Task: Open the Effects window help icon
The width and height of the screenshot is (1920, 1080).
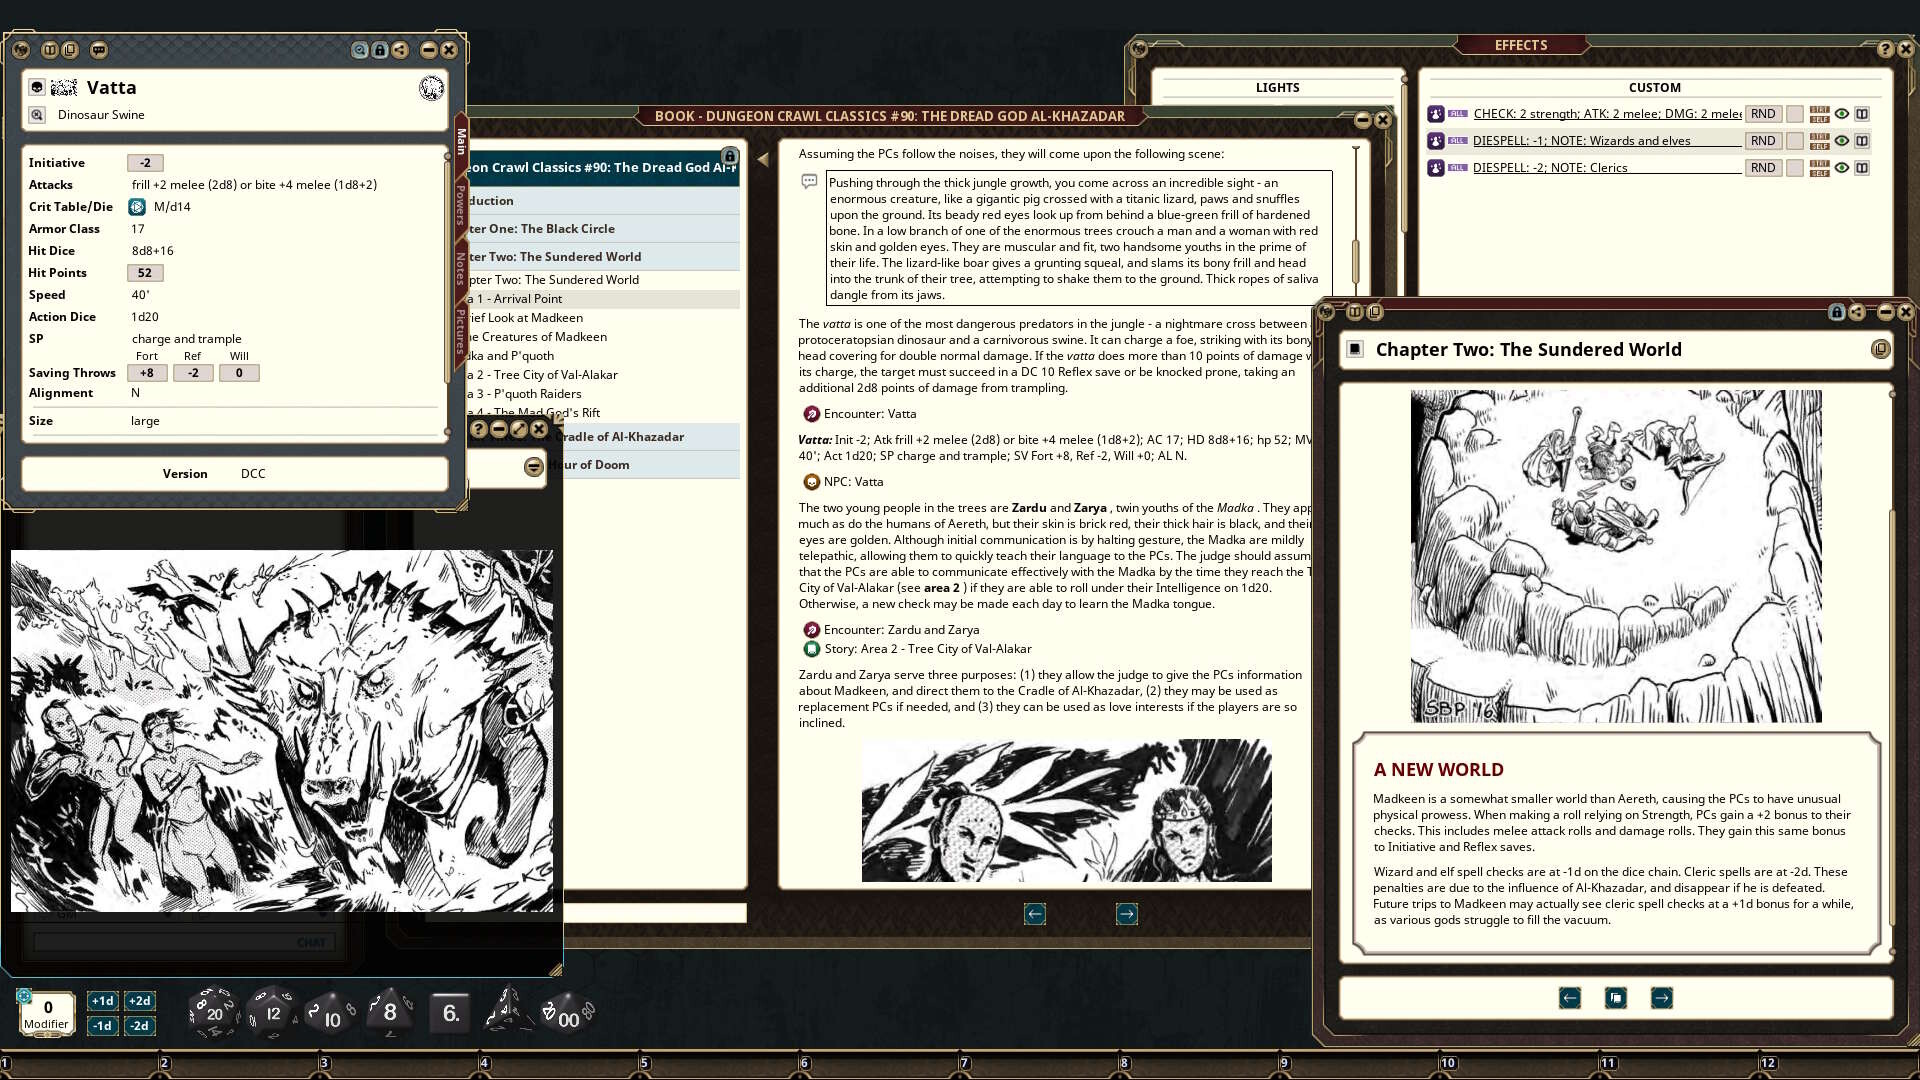Action: 1885,49
